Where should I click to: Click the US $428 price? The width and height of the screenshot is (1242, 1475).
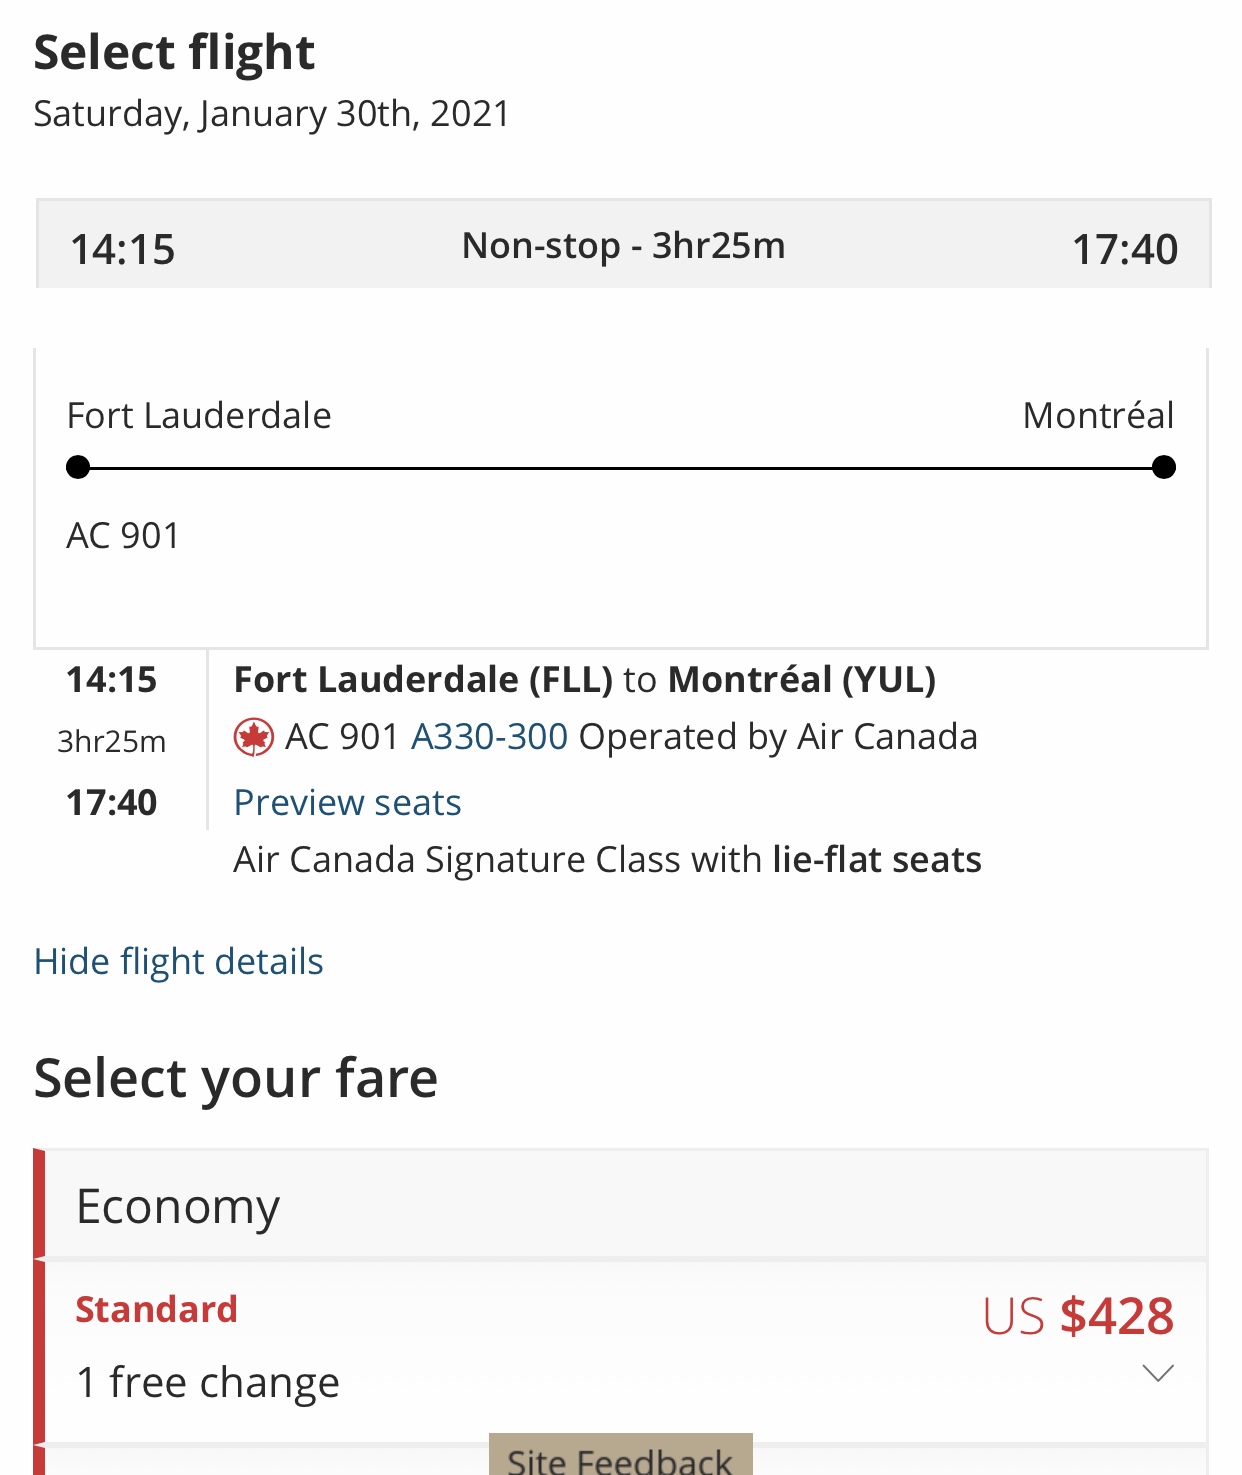(x=1078, y=1316)
